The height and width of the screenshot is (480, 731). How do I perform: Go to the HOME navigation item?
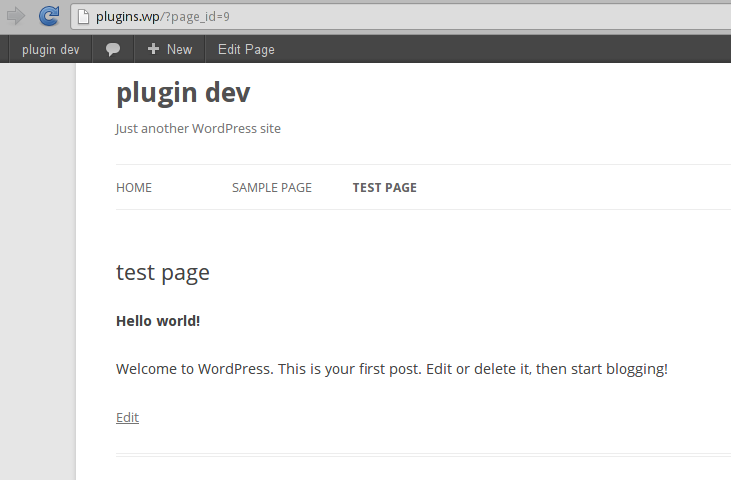(134, 187)
